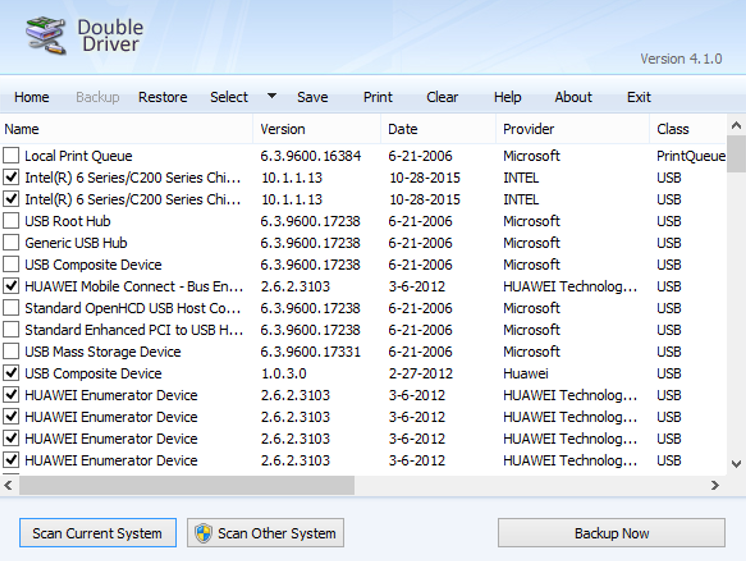746x561 pixels.
Task: Select HUAWEI Mobile Connect - Bus En... row name
Action: tap(134, 286)
